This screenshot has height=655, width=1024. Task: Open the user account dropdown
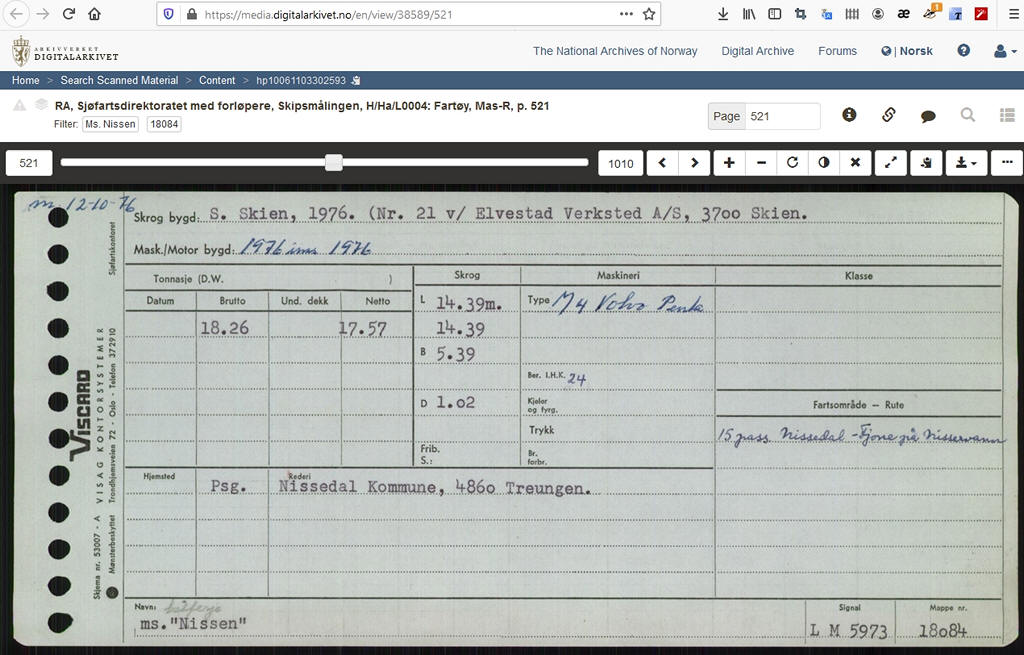pyautogui.click(x=1004, y=51)
